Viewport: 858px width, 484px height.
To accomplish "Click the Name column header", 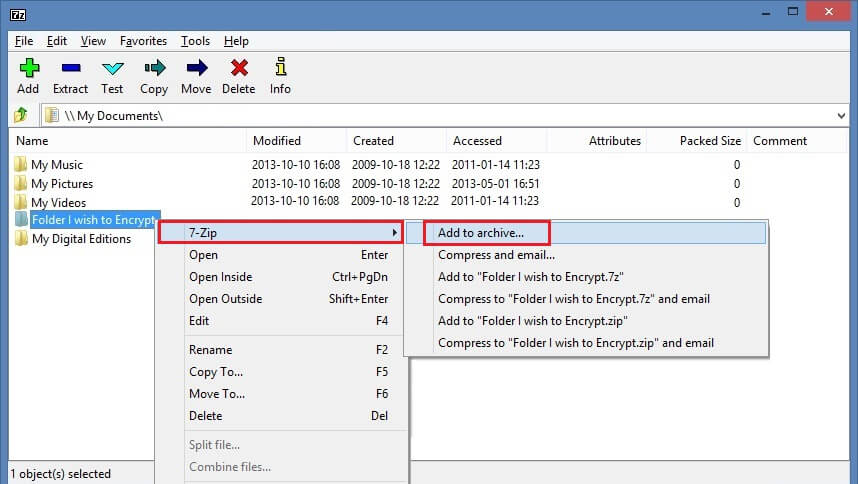I will (32, 141).
